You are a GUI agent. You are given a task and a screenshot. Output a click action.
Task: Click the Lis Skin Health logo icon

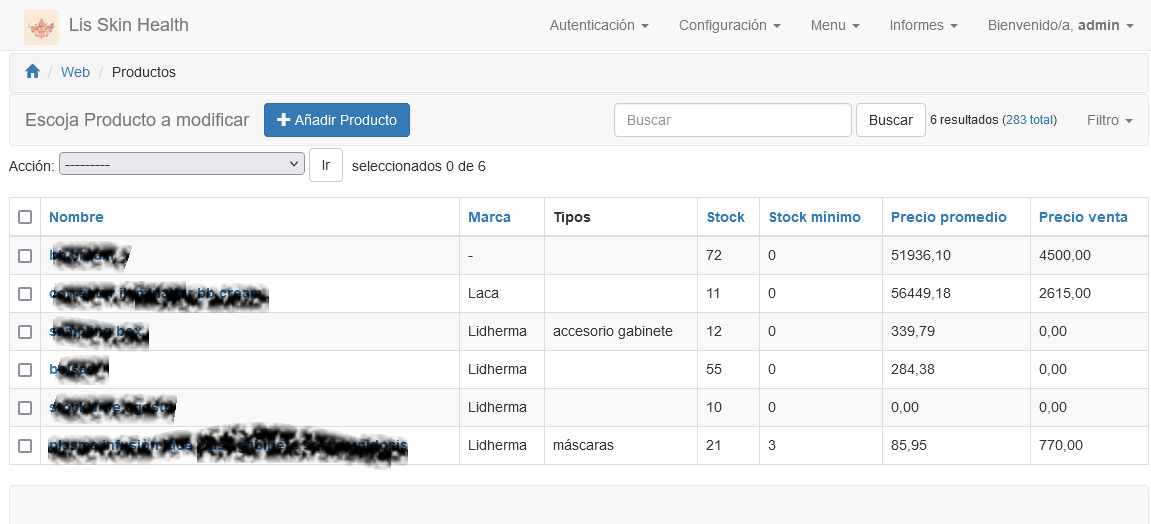coord(41,26)
